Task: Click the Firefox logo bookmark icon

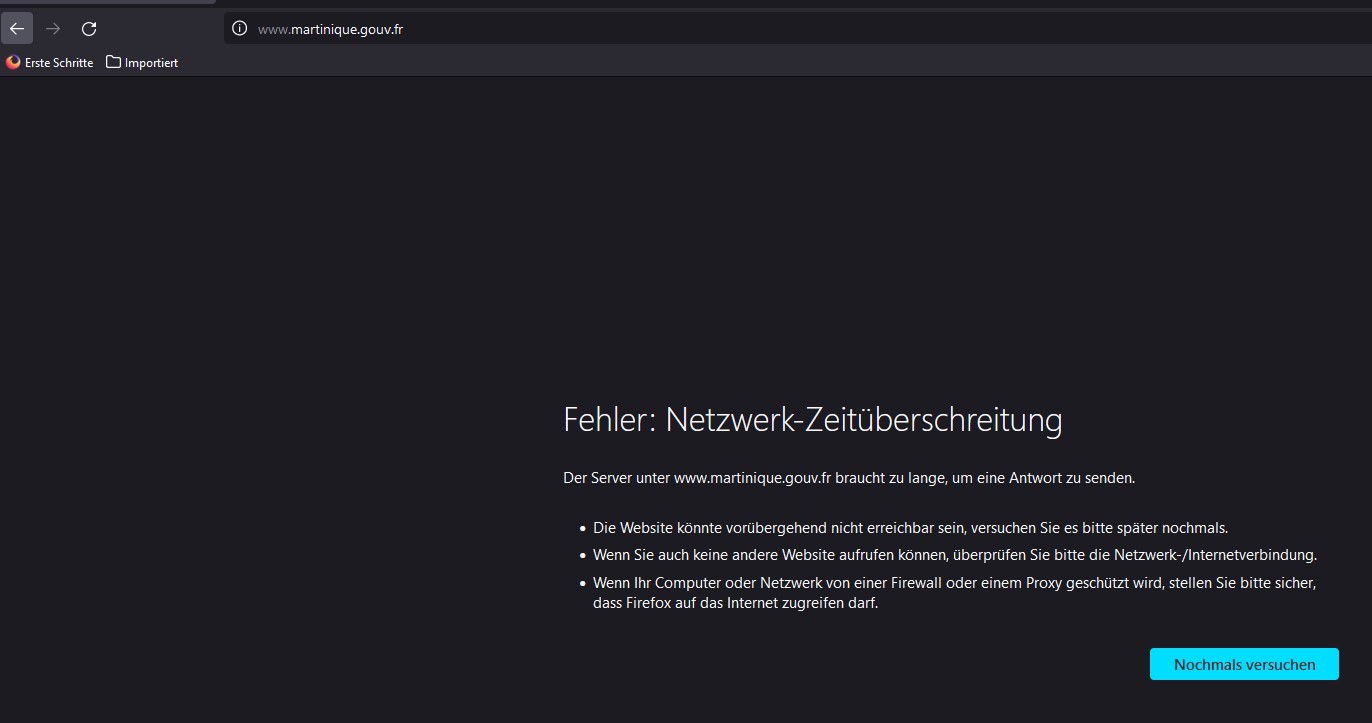Action: 13,62
